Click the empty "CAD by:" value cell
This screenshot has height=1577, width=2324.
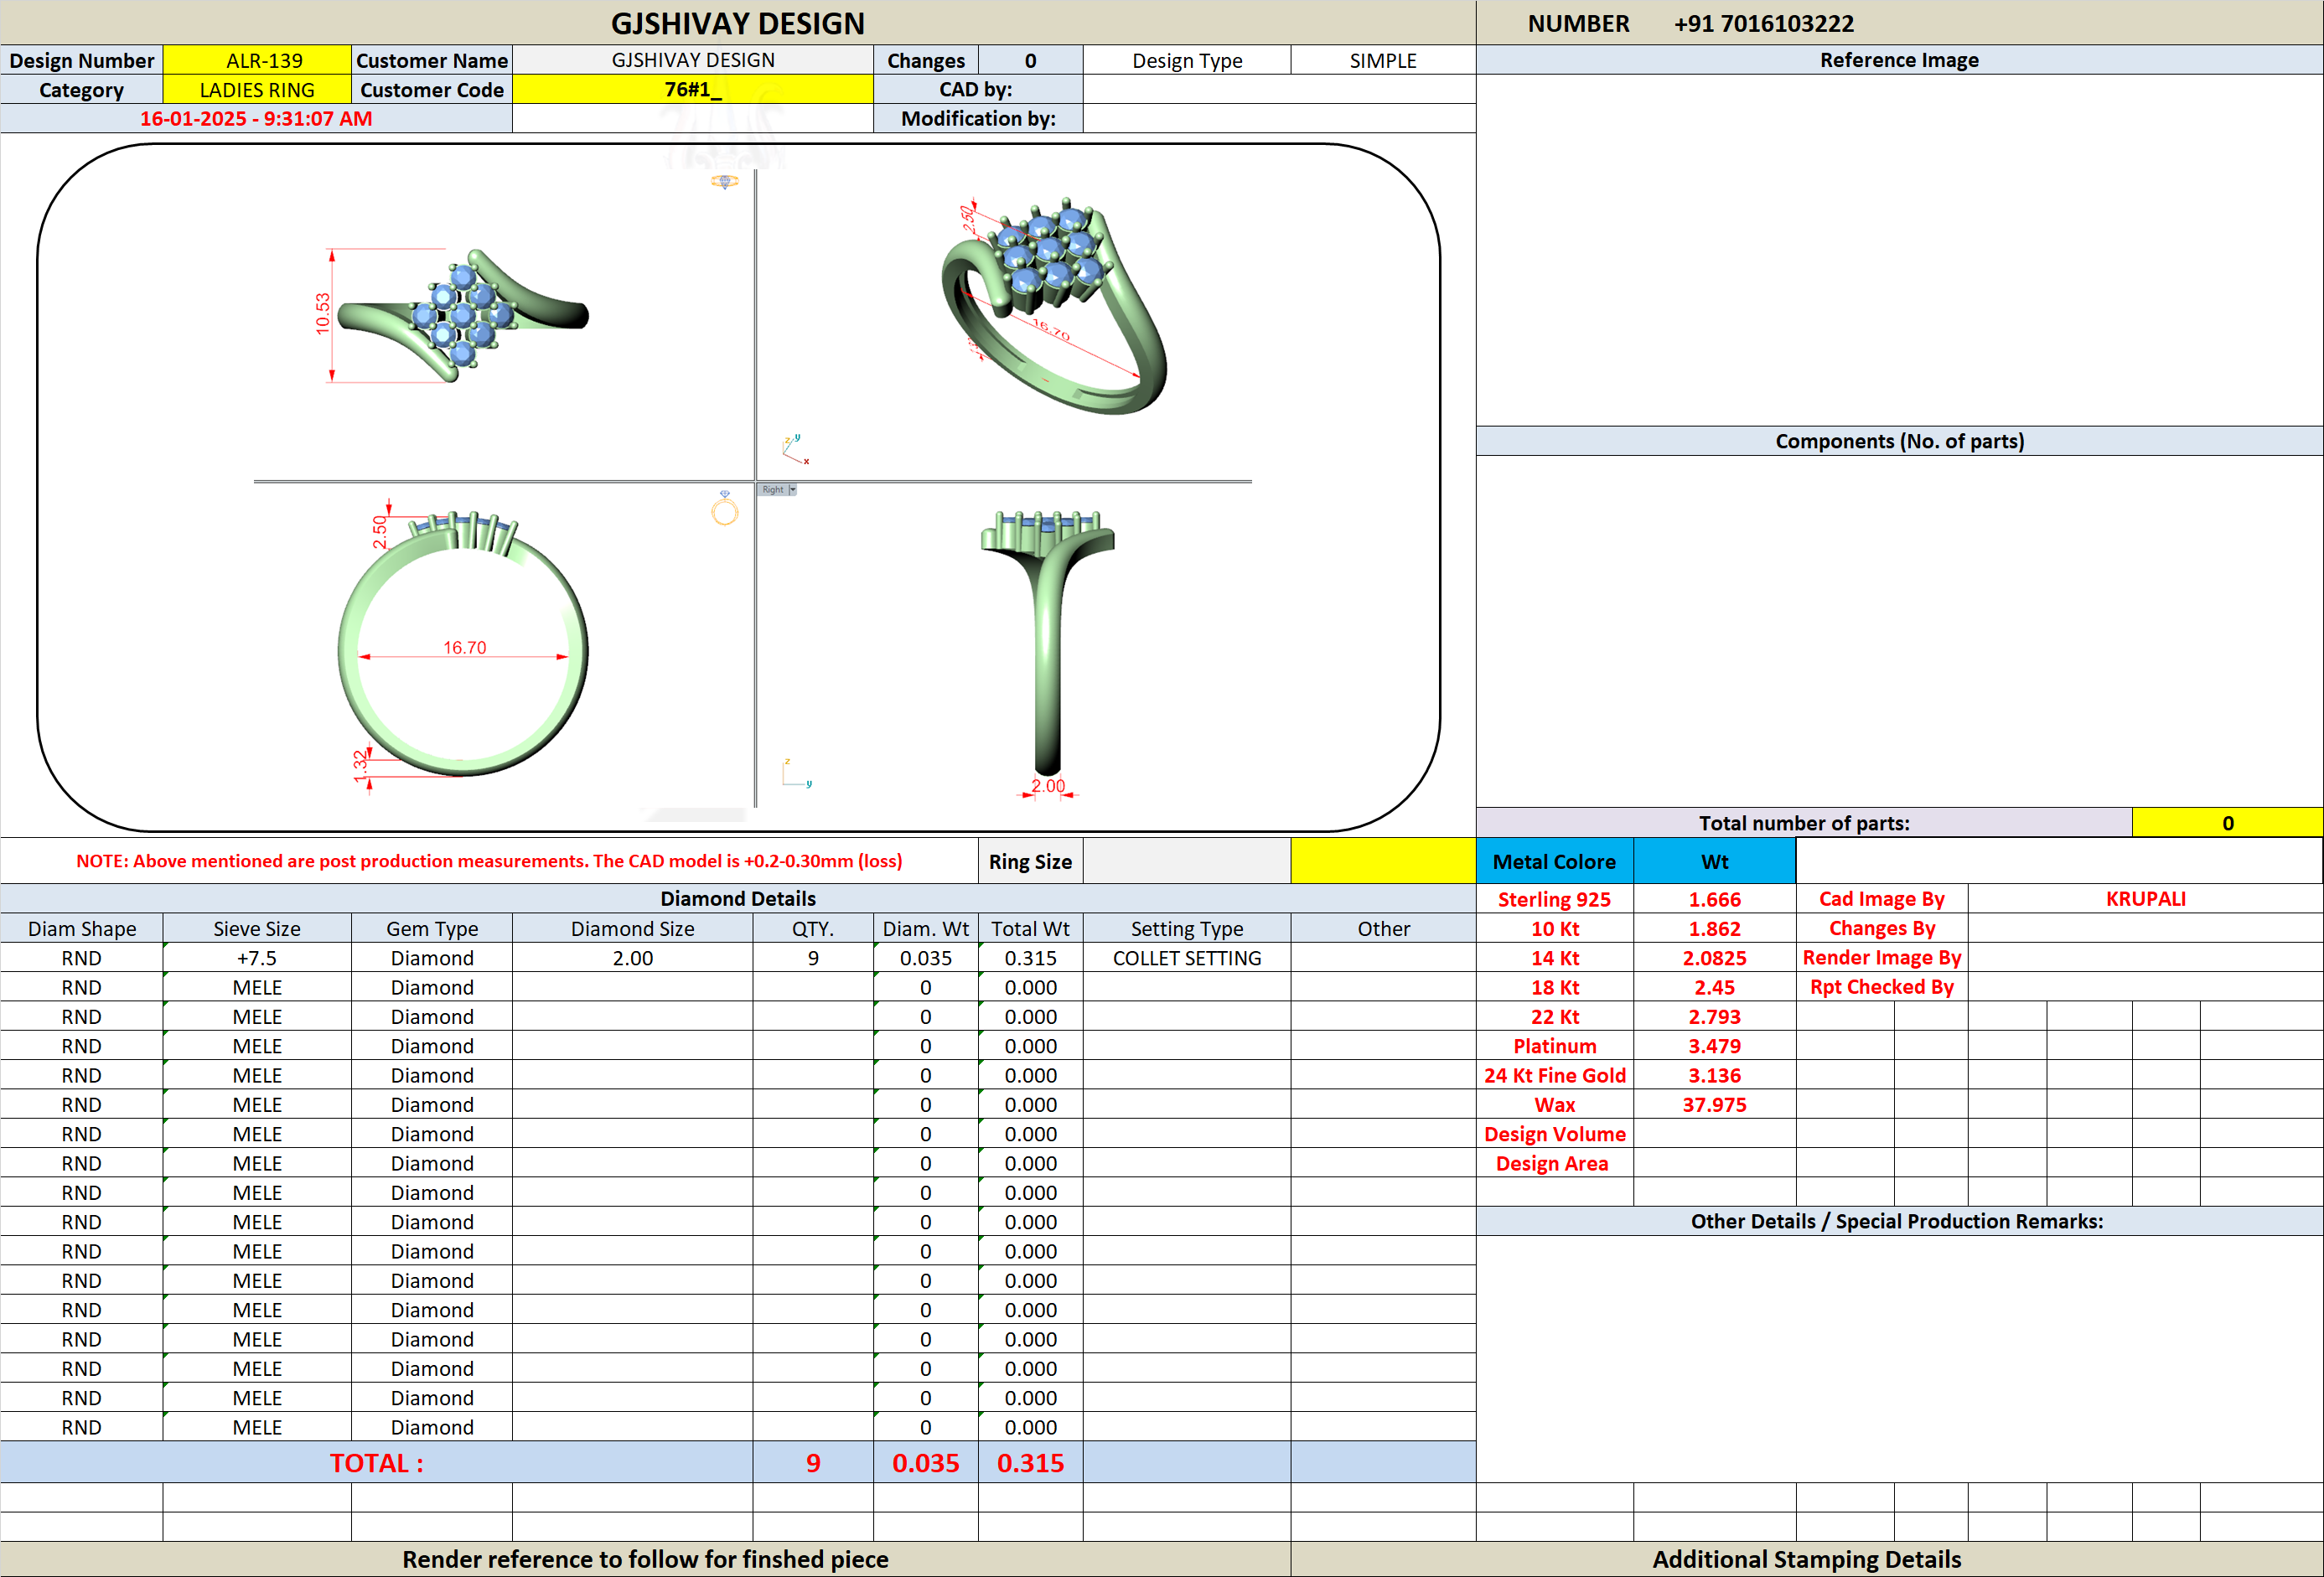point(1279,89)
